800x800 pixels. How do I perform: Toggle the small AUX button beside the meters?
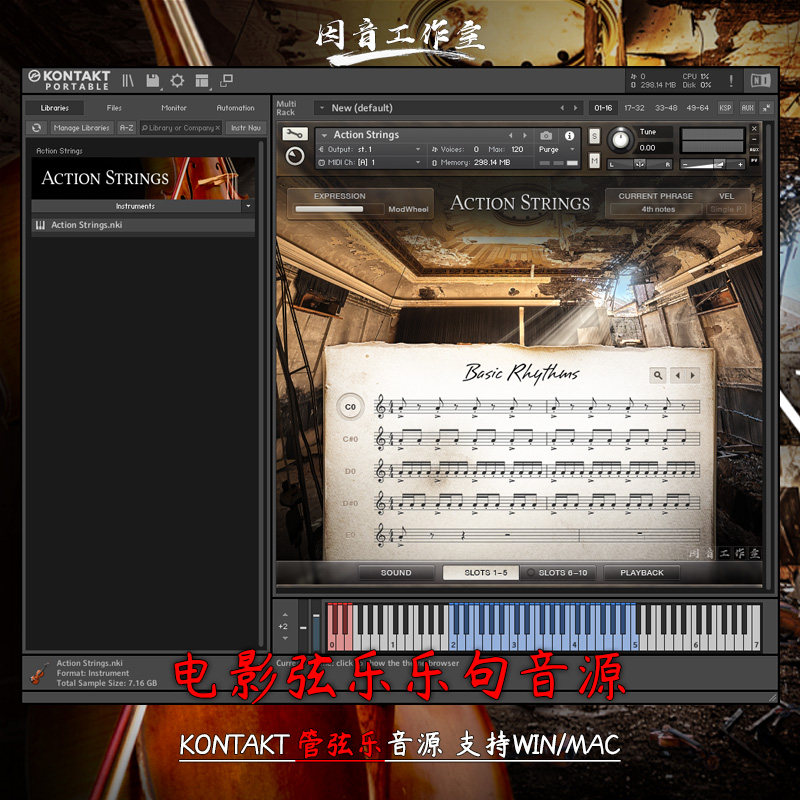(x=754, y=149)
